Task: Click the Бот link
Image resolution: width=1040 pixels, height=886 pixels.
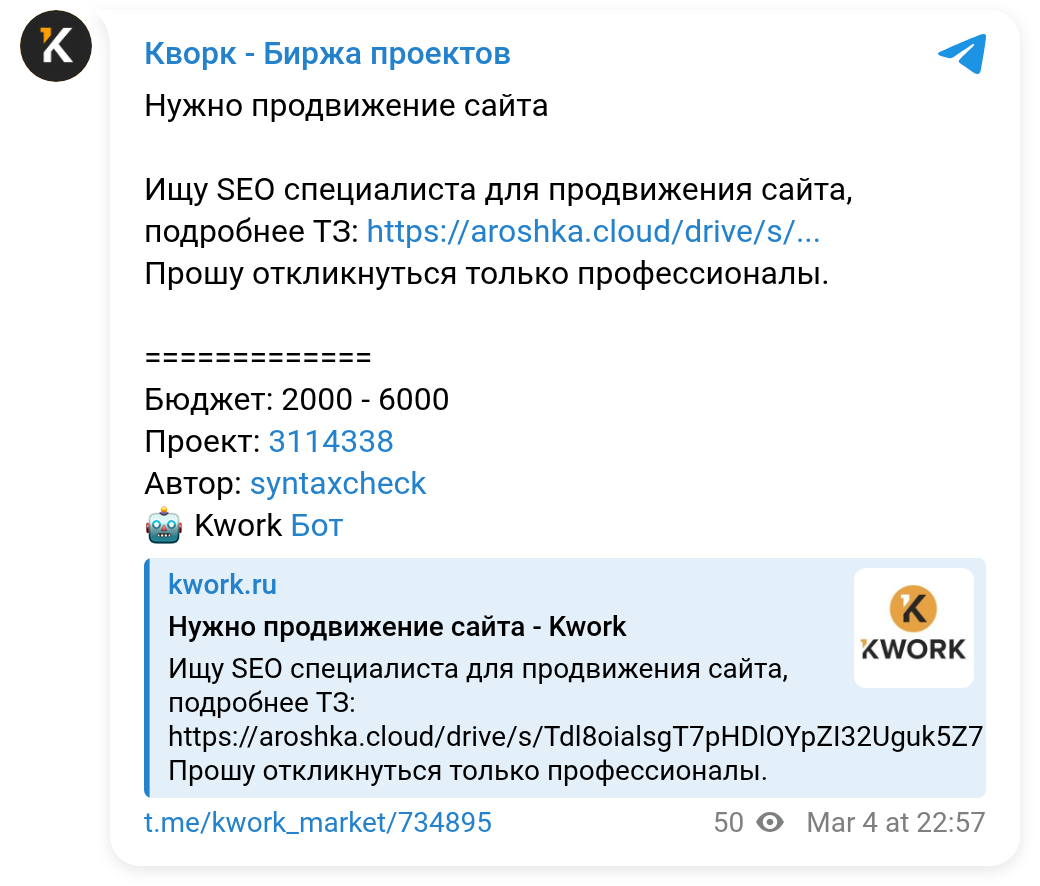Action: point(316,526)
